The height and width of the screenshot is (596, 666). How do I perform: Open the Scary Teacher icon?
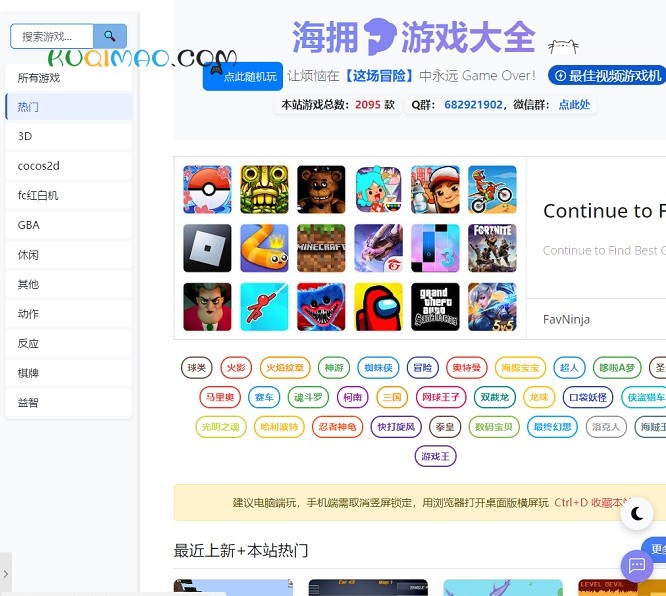(207, 307)
